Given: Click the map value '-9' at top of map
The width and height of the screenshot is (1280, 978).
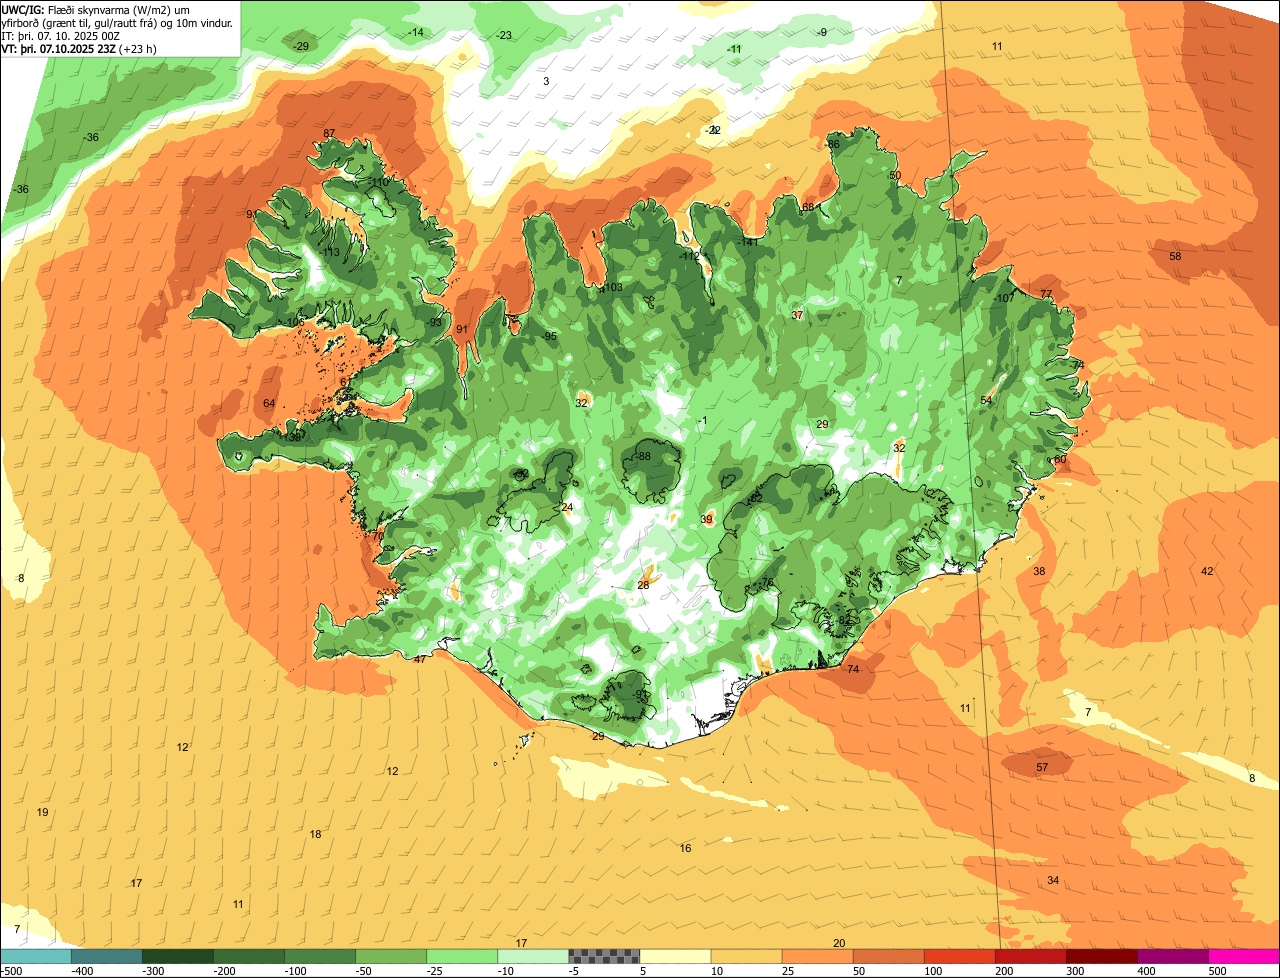Looking at the screenshot, I should tap(821, 32).
